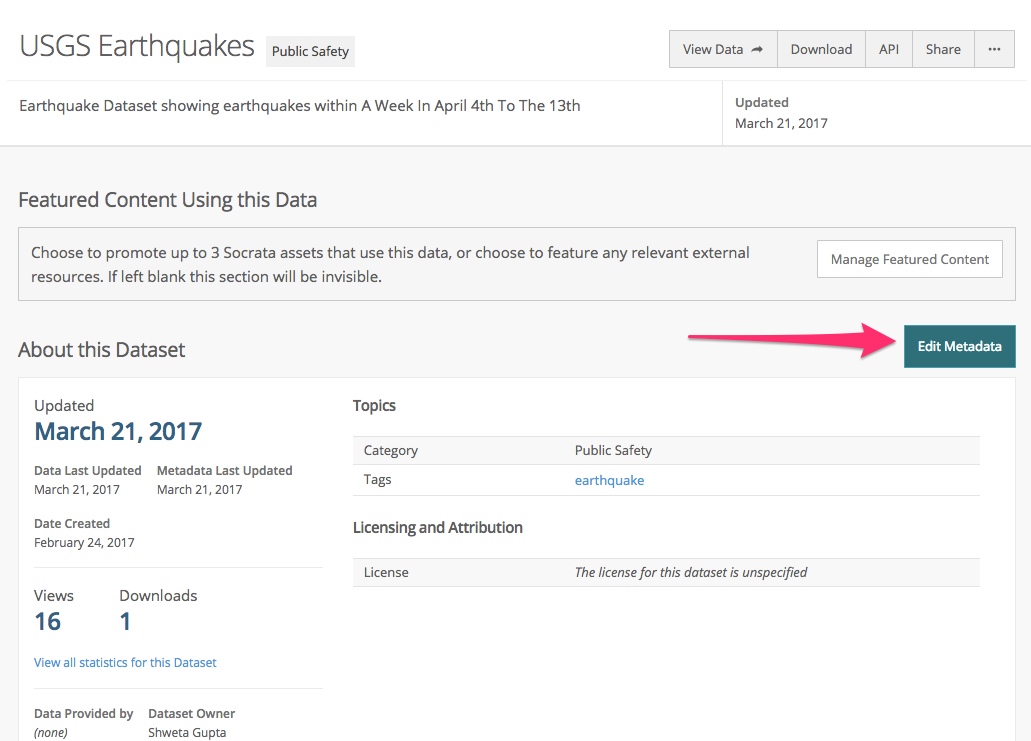Click the Tags row label
This screenshot has height=741, width=1031.
coord(377,480)
